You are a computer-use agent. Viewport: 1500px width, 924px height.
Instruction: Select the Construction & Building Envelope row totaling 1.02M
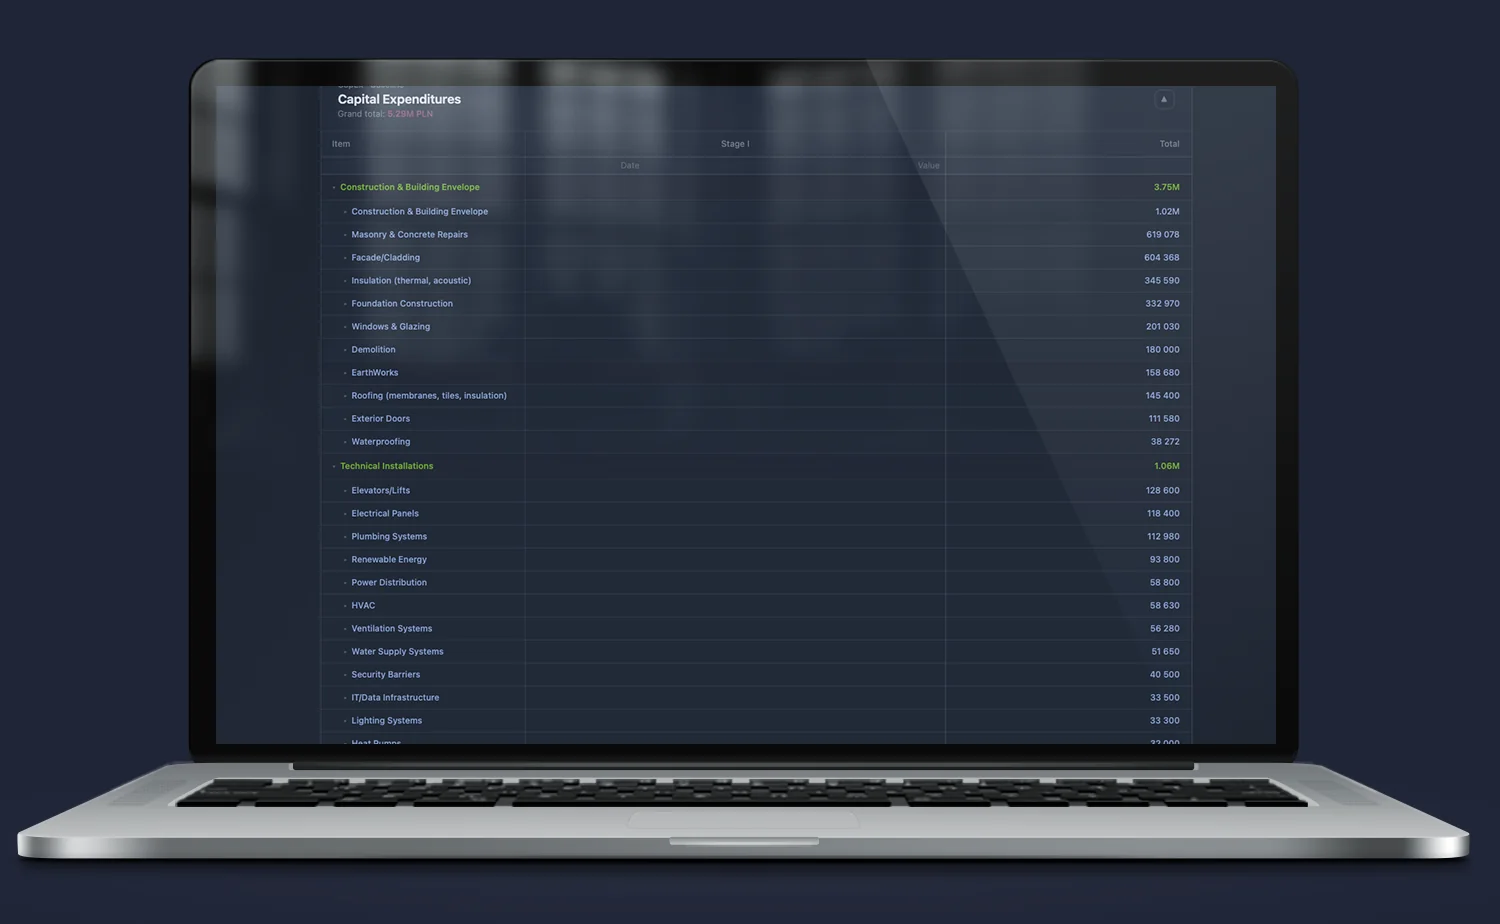click(x=756, y=212)
